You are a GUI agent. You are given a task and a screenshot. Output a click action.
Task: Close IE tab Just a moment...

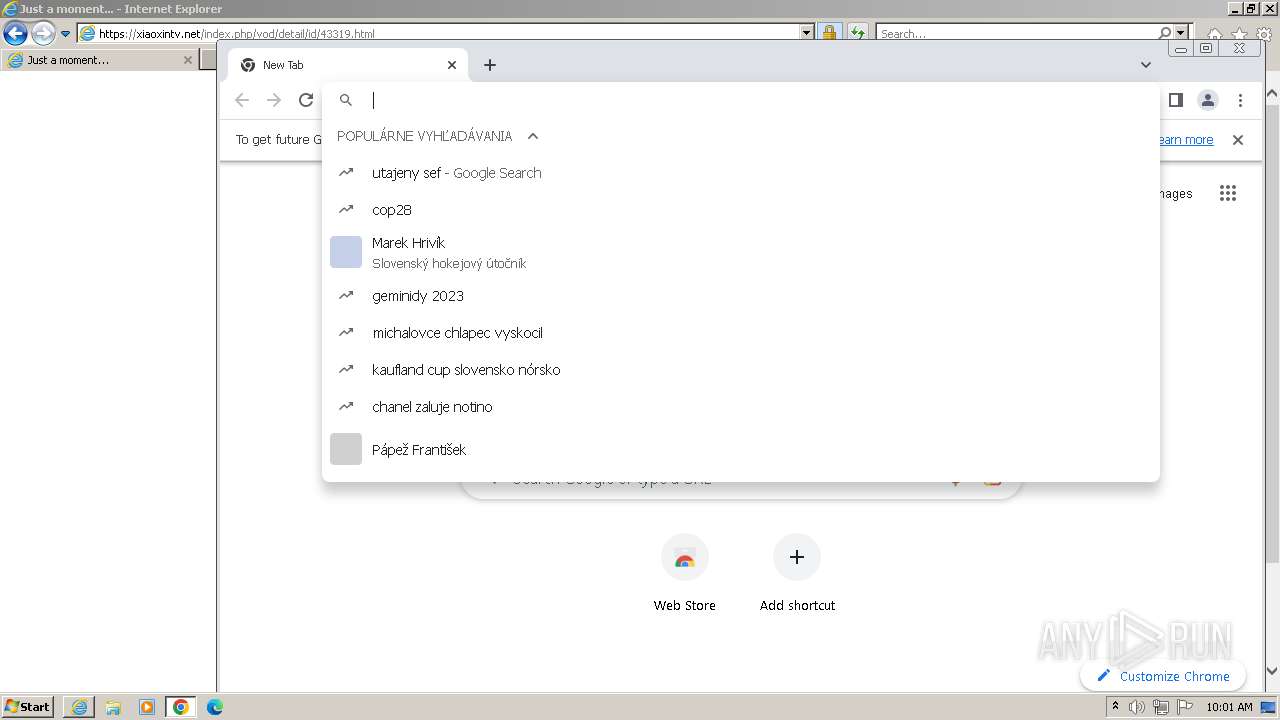(188, 60)
